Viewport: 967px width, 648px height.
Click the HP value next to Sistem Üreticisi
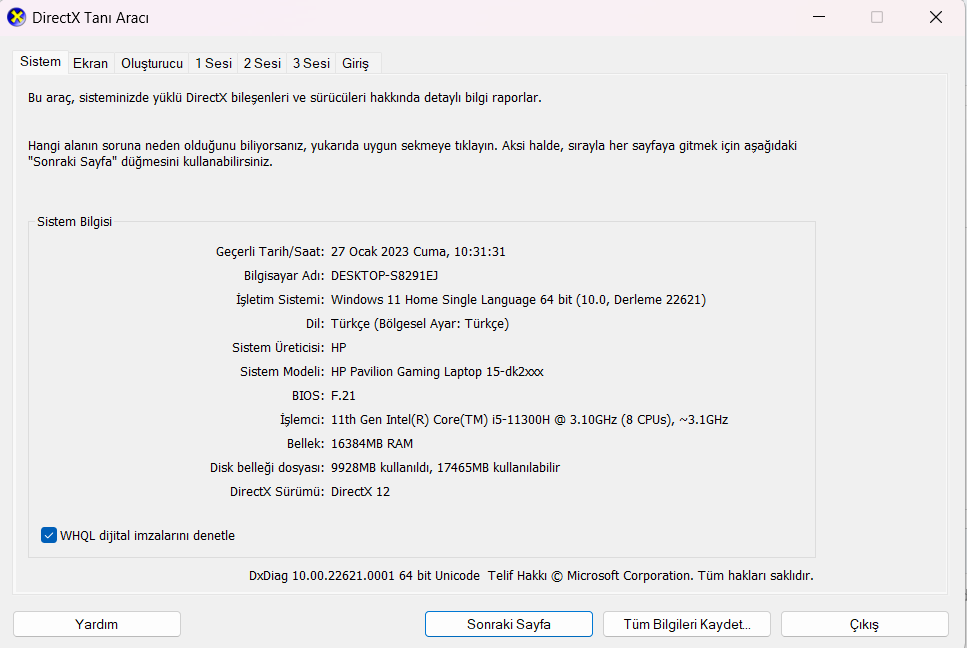pos(339,348)
